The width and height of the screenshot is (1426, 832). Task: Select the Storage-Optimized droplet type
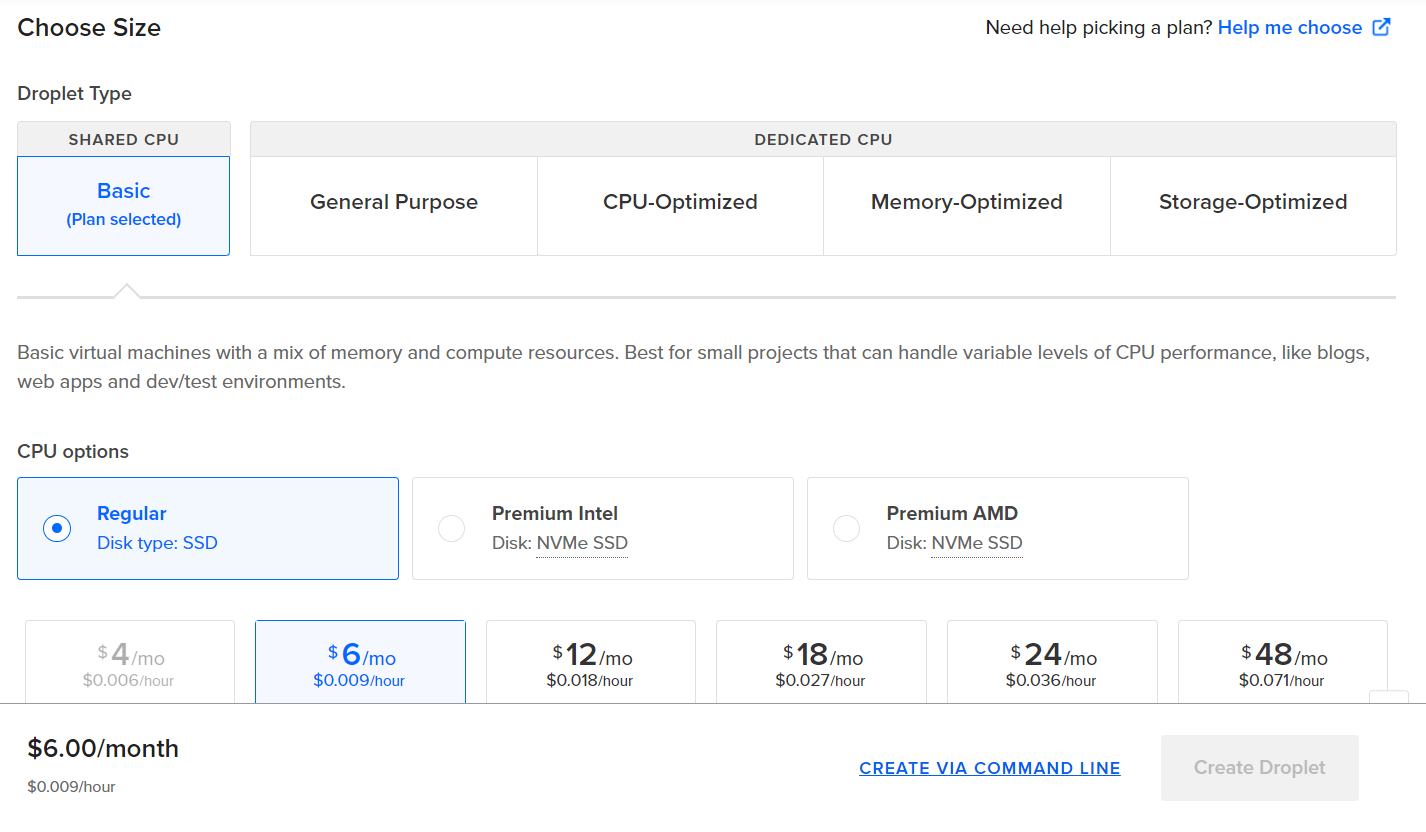[1252, 203]
